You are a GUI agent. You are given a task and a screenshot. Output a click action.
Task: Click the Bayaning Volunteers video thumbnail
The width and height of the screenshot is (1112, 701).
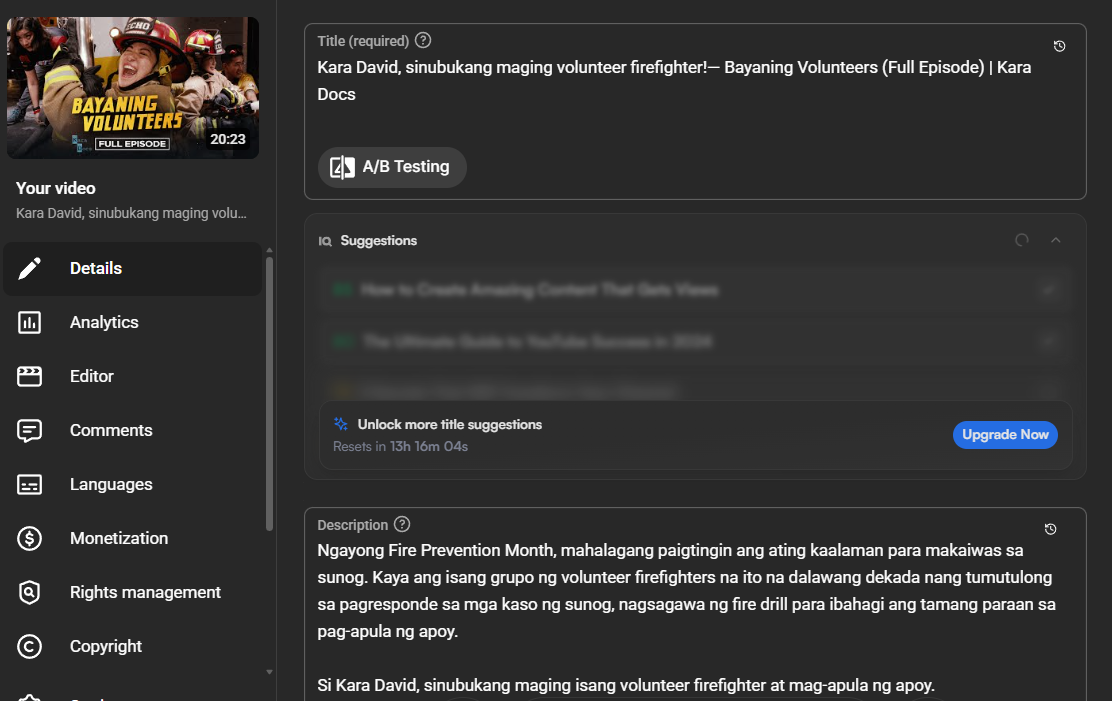[x=133, y=88]
